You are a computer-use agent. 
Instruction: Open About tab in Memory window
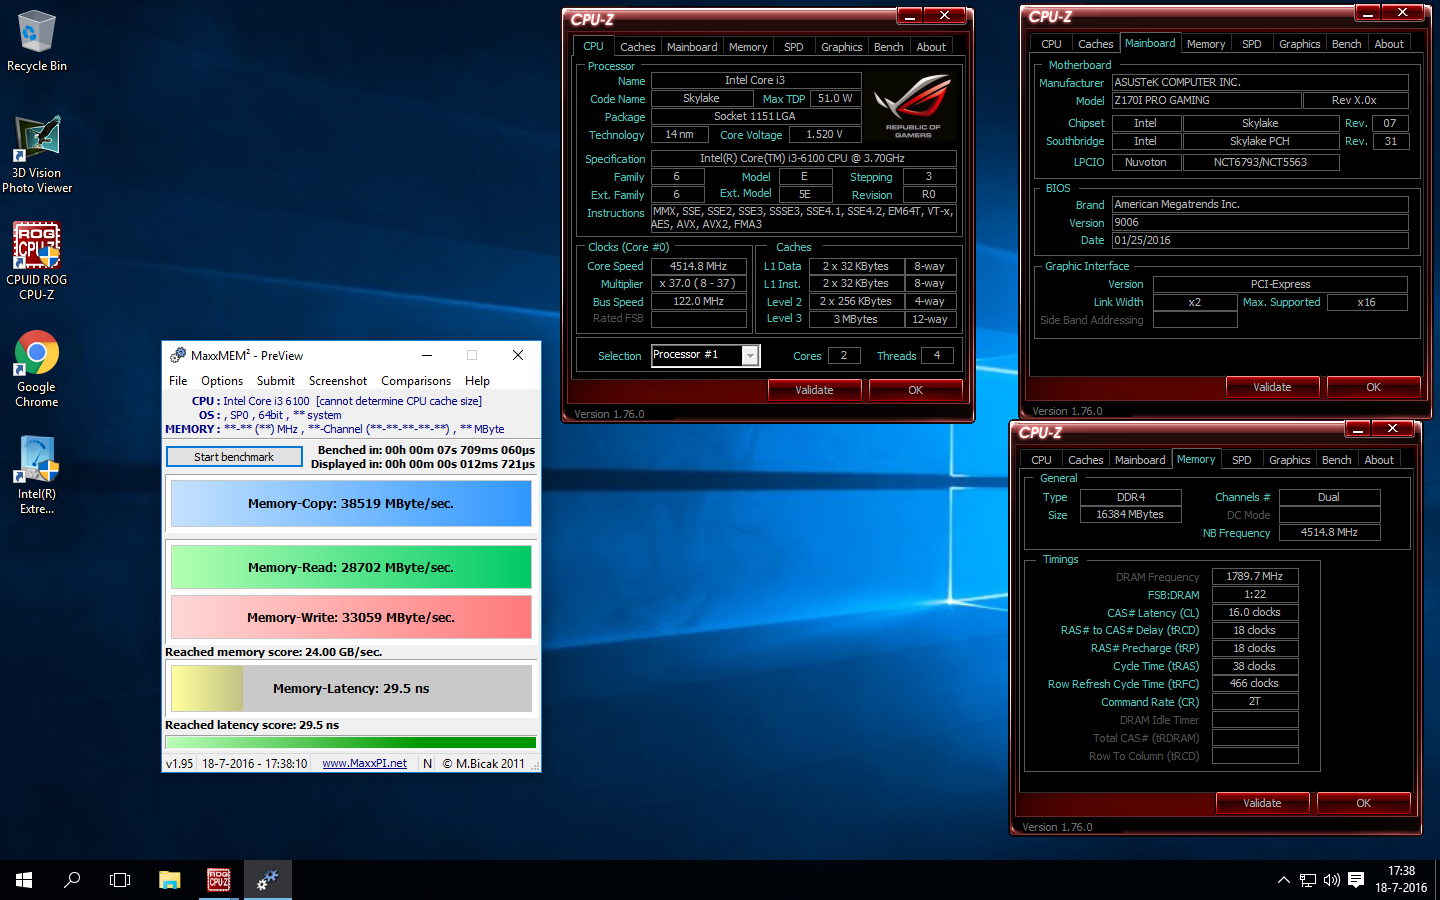point(1379,460)
